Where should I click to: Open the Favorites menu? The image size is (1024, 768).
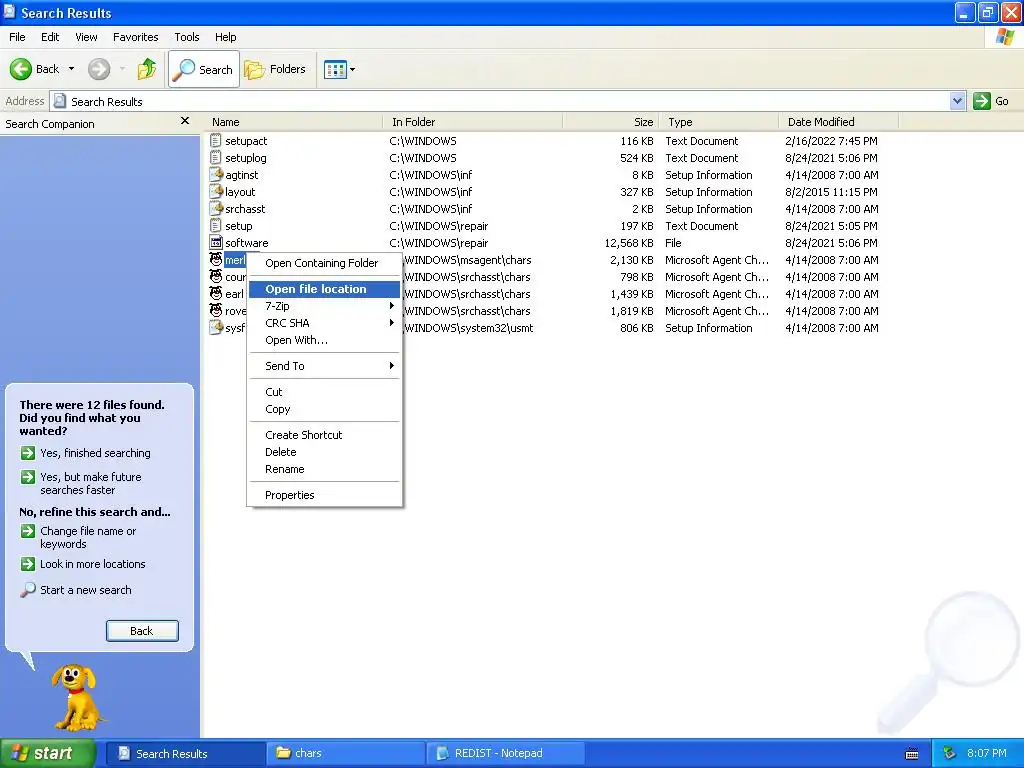[x=135, y=37]
